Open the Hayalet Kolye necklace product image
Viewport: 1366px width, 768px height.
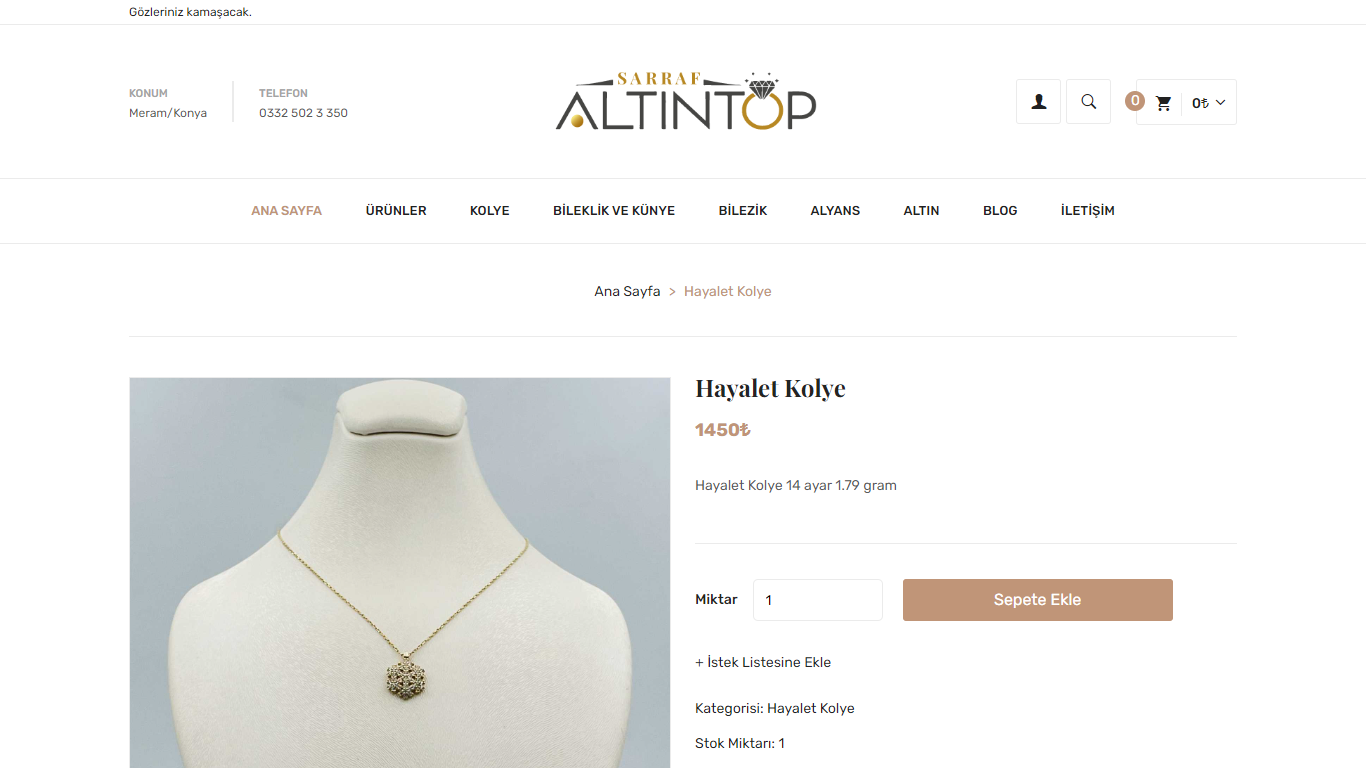click(x=400, y=572)
